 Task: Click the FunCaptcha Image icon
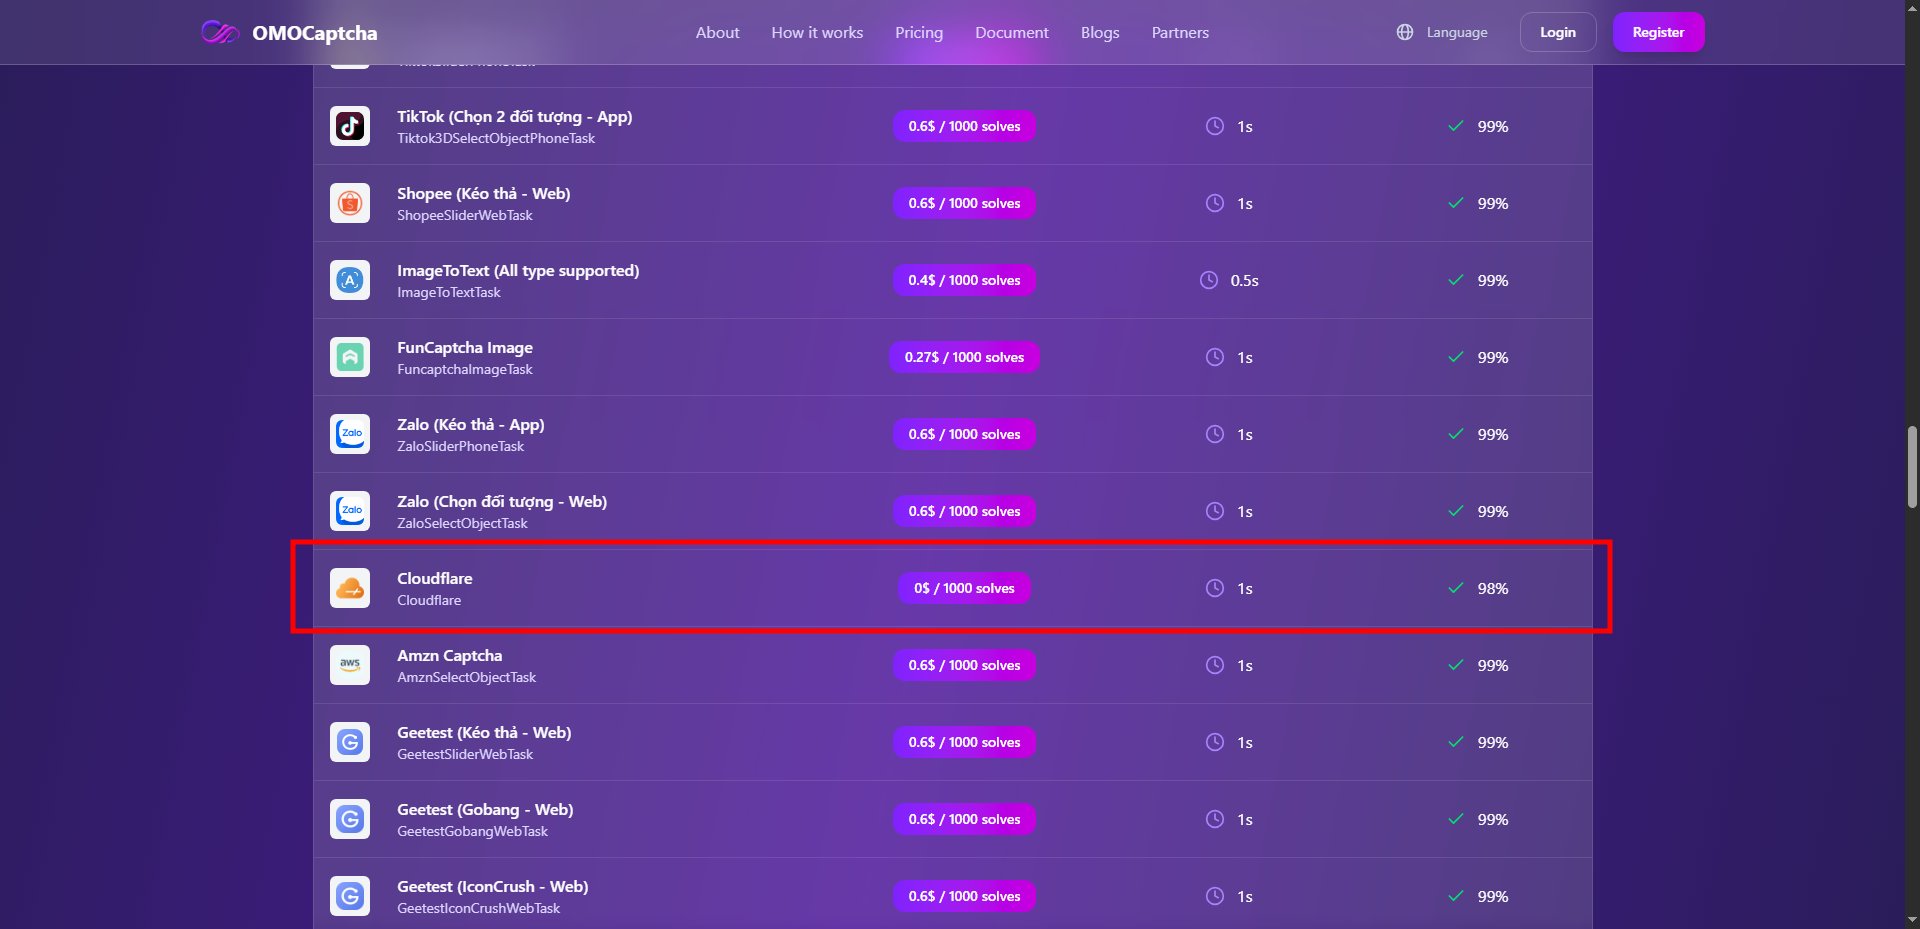pyautogui.click(x=350, y=357)
